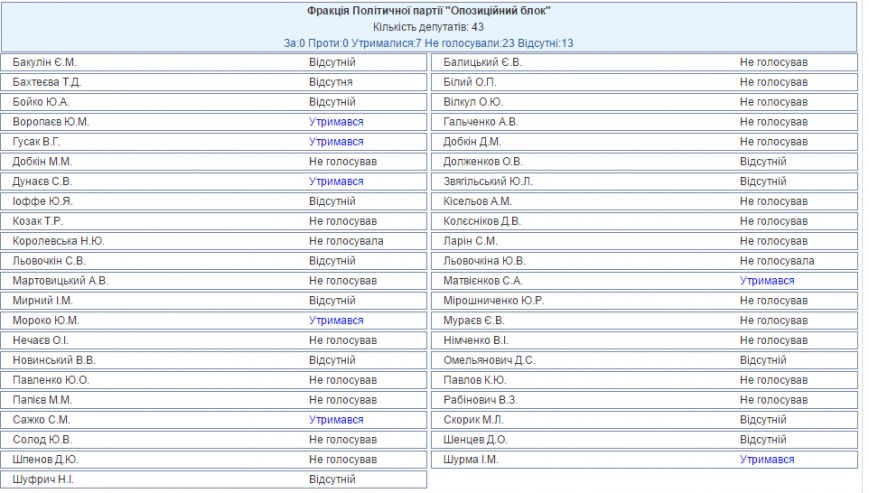The image size is (869, 493).
Task: Select the name Мороко Ю.М.
Action: point(46,321)
